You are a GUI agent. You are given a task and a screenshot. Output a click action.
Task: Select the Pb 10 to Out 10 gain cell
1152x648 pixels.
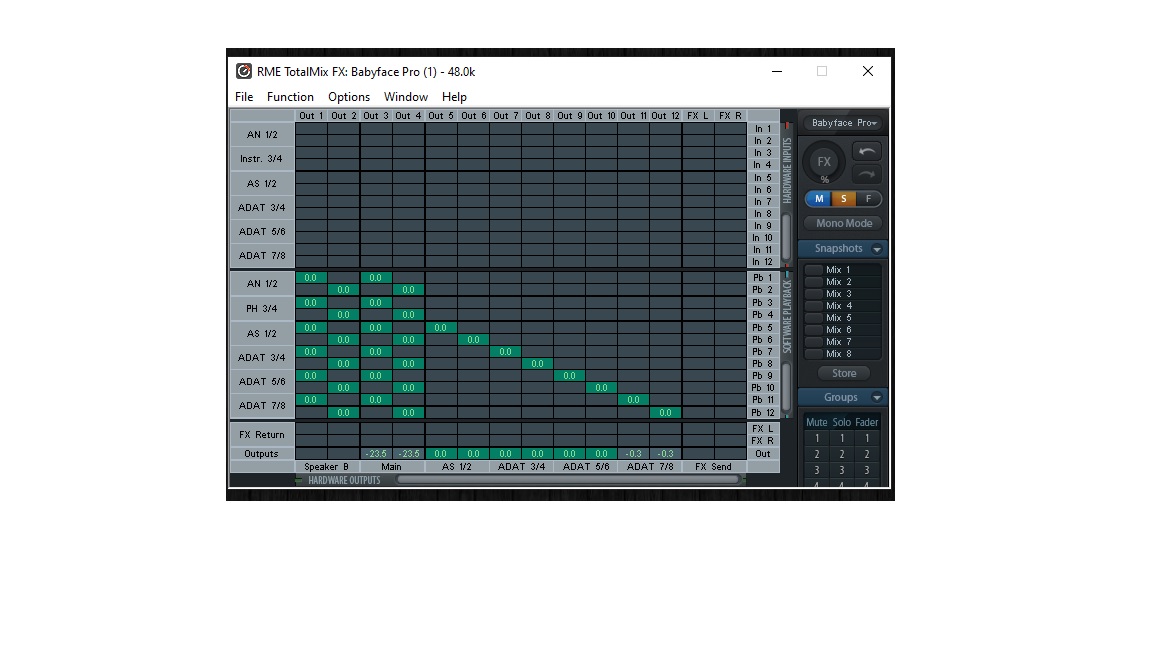coord(602,388)
